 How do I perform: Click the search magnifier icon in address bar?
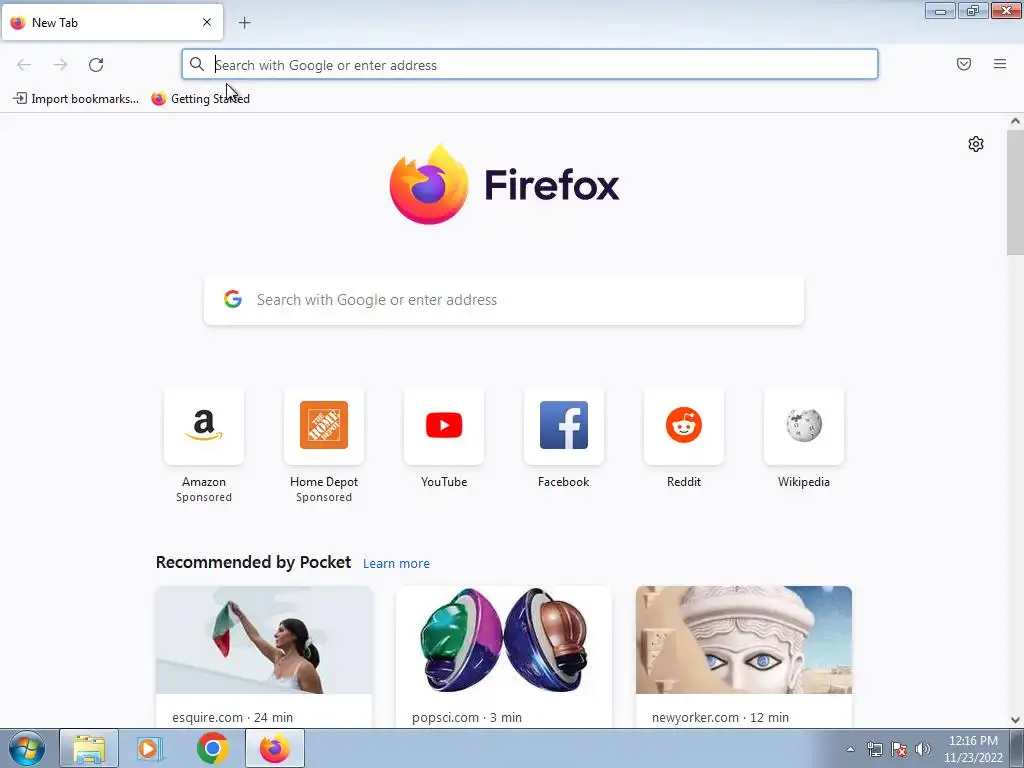[x=197, y=64]
